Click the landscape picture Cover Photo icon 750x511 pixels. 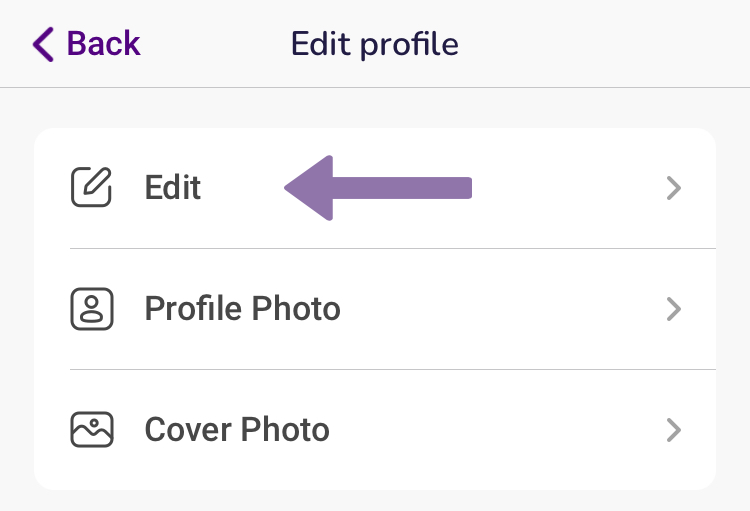pyautogui.click(x=92, y=429)
